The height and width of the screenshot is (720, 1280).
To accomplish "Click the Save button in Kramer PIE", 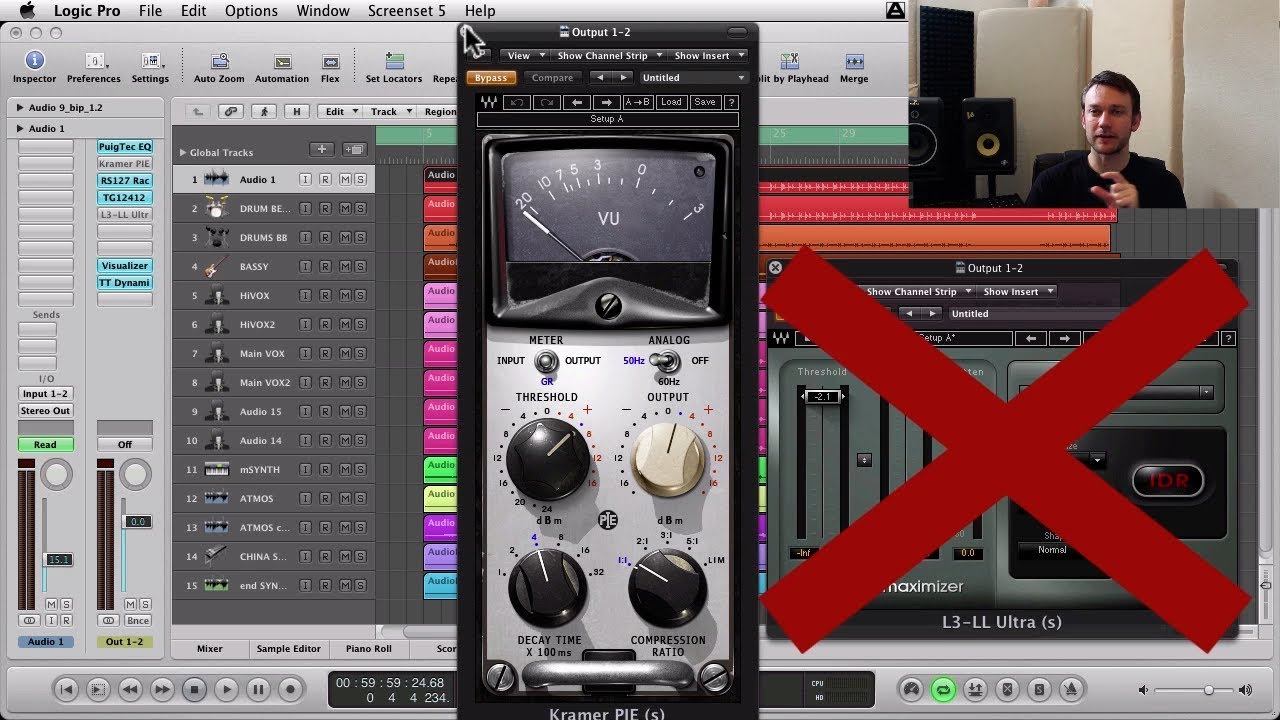I will point(705,102).
